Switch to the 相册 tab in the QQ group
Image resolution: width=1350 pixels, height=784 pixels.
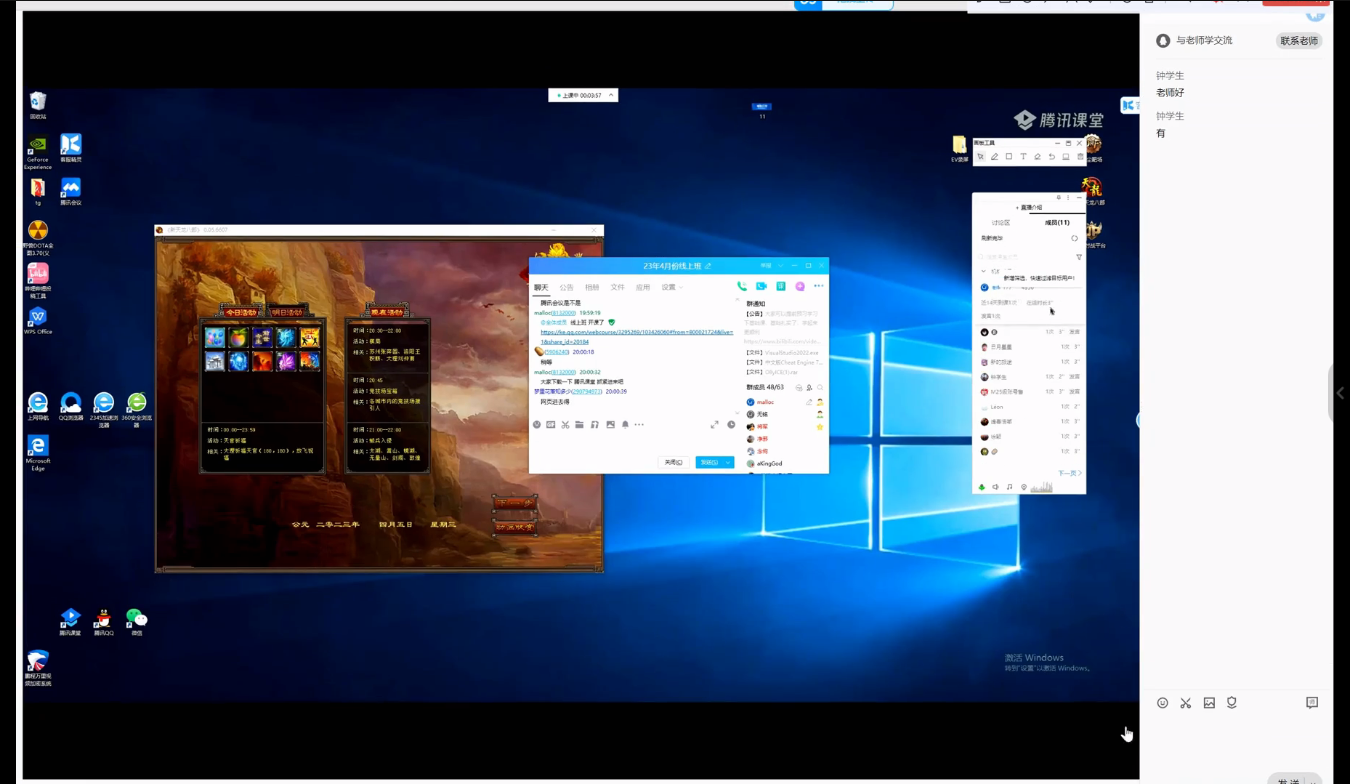(592, 287)
